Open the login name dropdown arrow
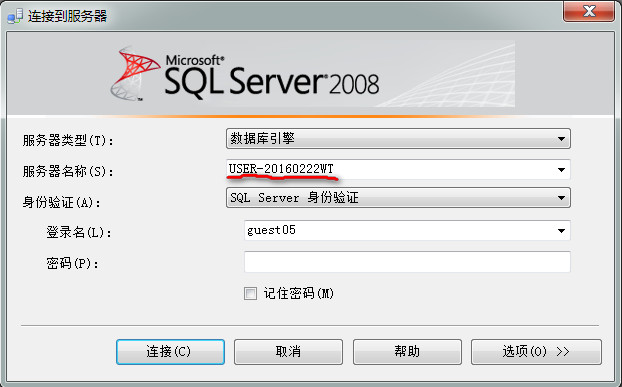Image resolution: width=622 pixels, height=387 pixels. click(561, 230)
